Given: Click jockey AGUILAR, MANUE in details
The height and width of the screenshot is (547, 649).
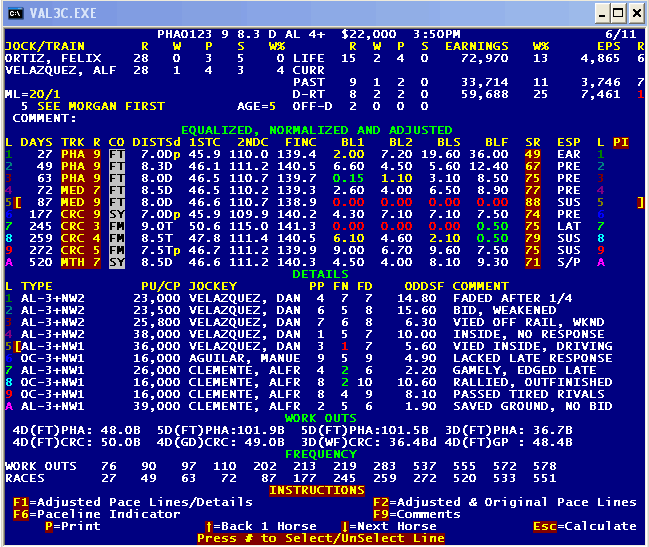Looking at the screenshot, I should point(245,358).
